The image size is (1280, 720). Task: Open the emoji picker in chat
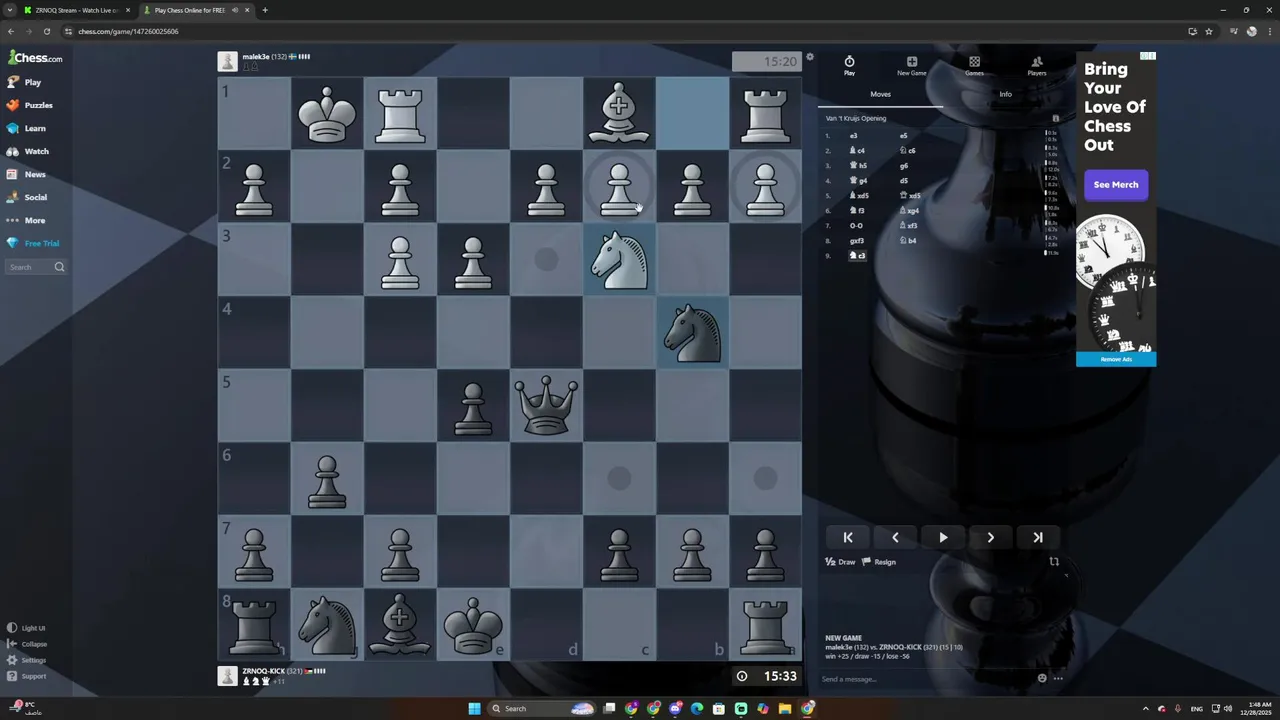[1042, 678]
